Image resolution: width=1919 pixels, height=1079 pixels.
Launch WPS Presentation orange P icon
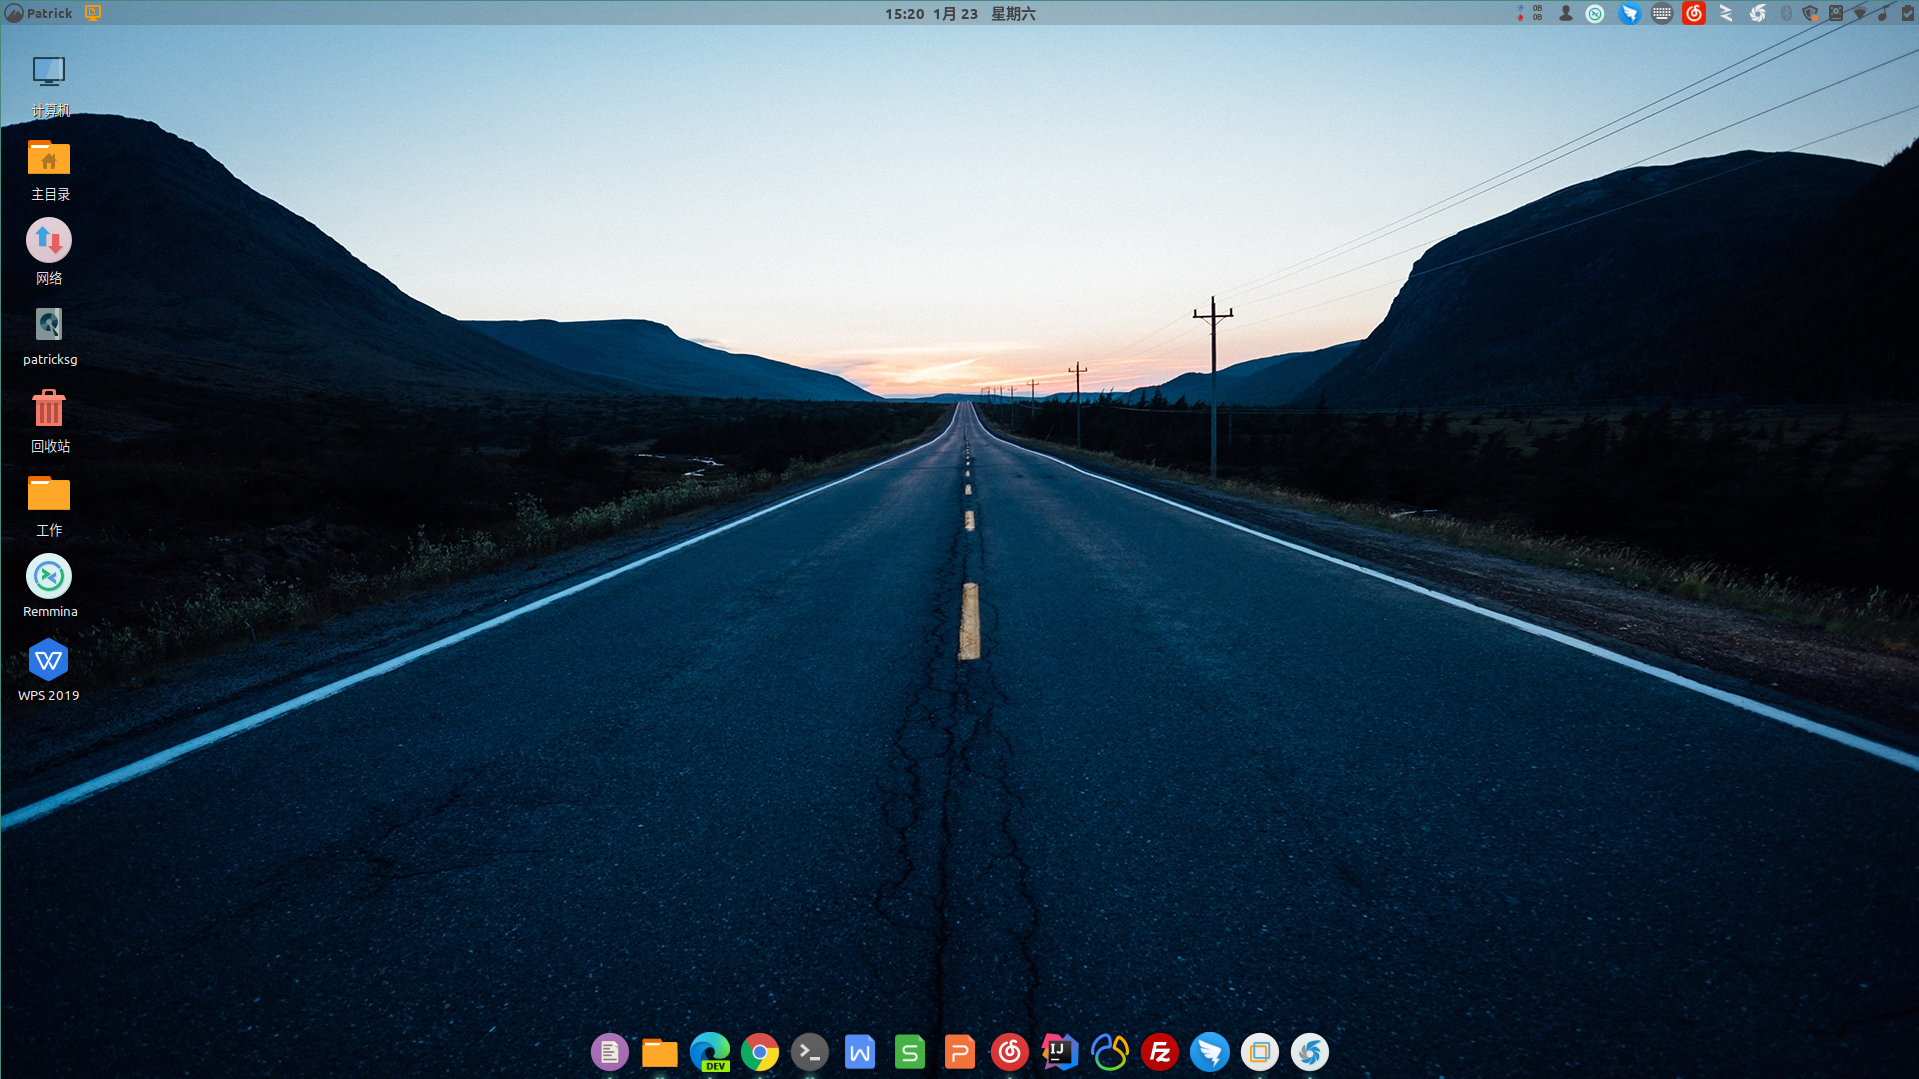click(960, 1052)
